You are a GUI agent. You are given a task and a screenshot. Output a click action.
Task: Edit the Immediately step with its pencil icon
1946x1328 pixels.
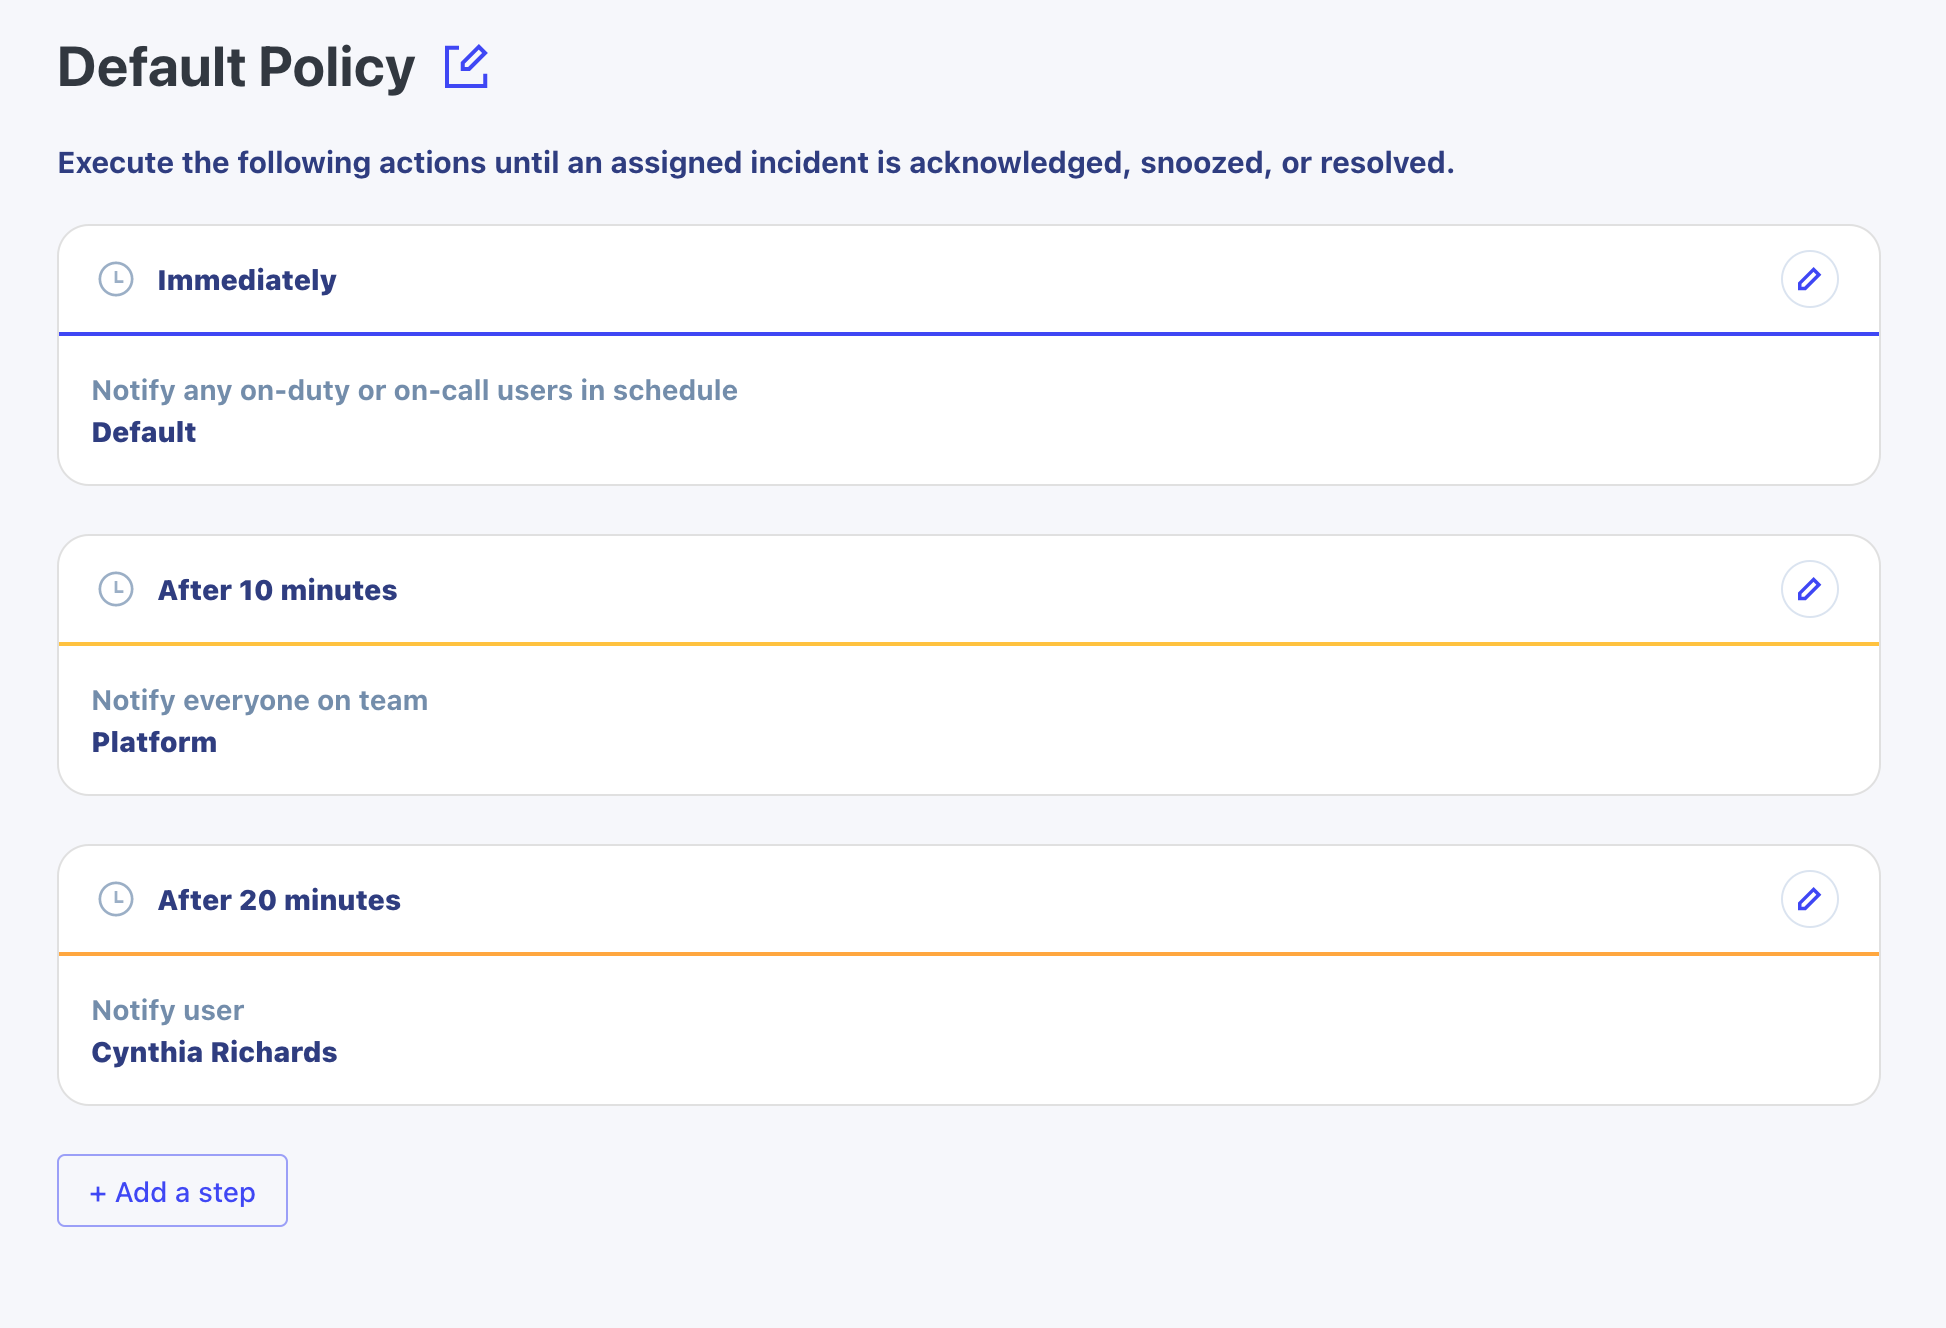pos(1809,279)
